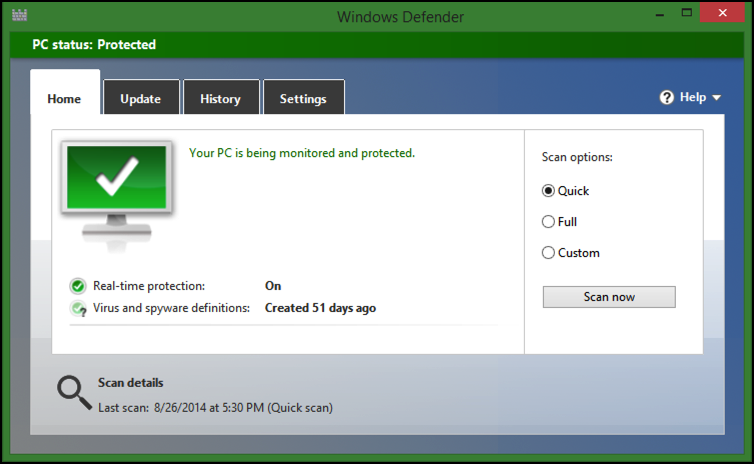Maximize the Windows Defender window
The image size is (754, 464).
[x=687, y=13]
